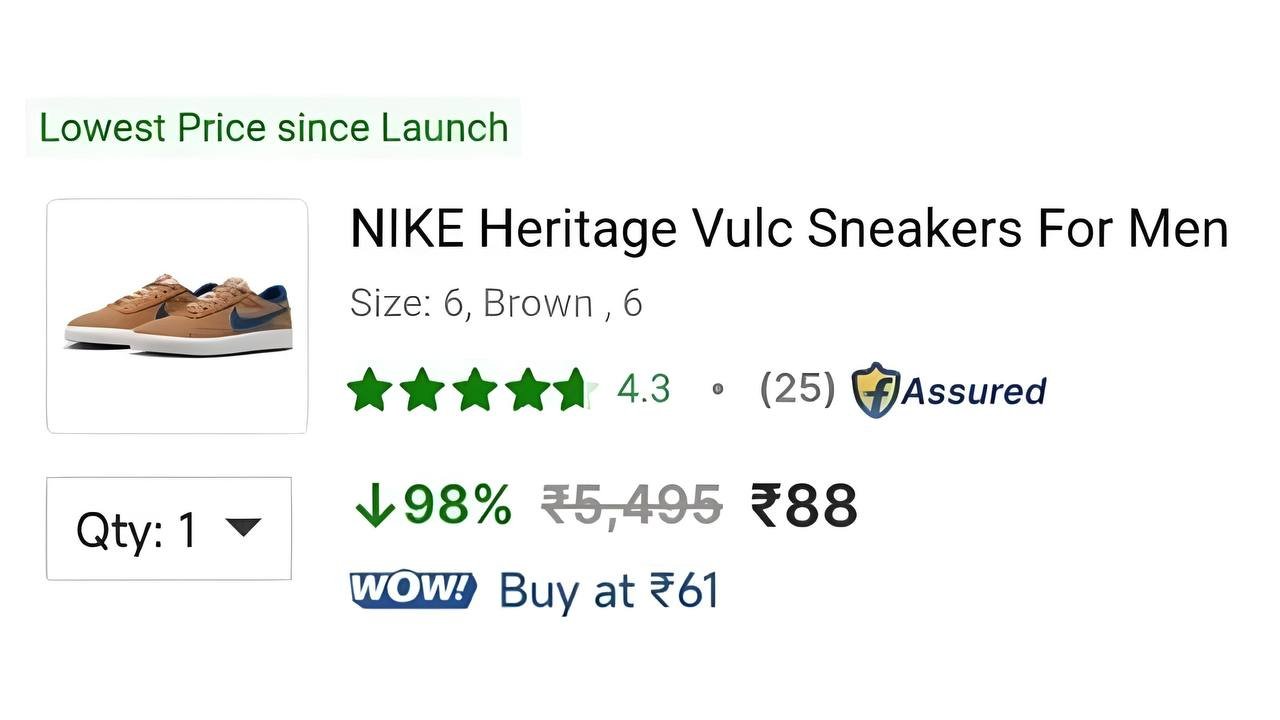This screenshot has height=720, width=1280.
Task: Click the Flipkart Assured shield icon
Action: (875, 389)
